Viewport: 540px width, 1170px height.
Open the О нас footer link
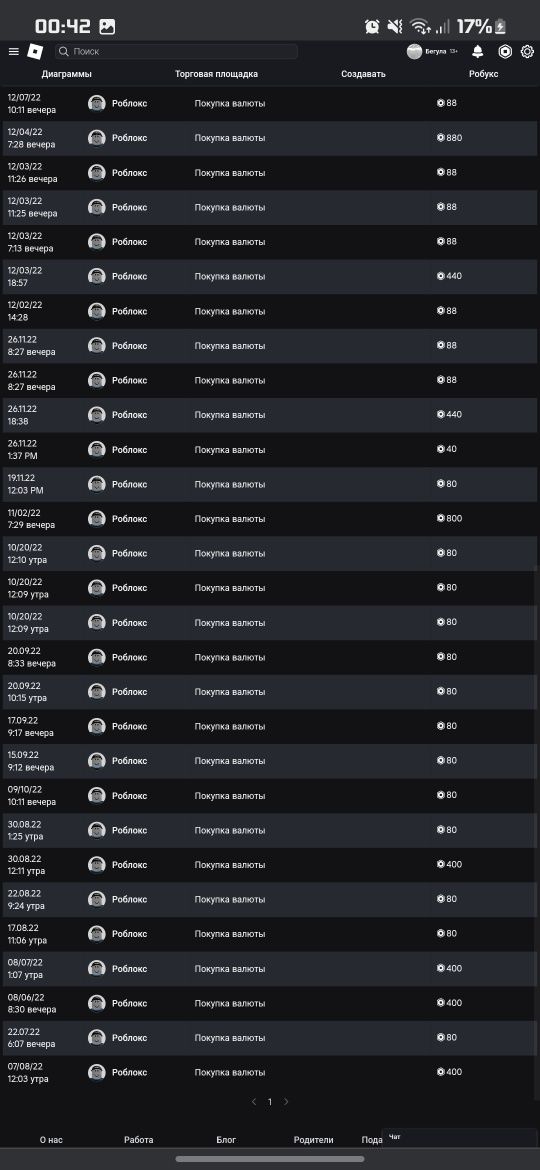coord(51,1139)
